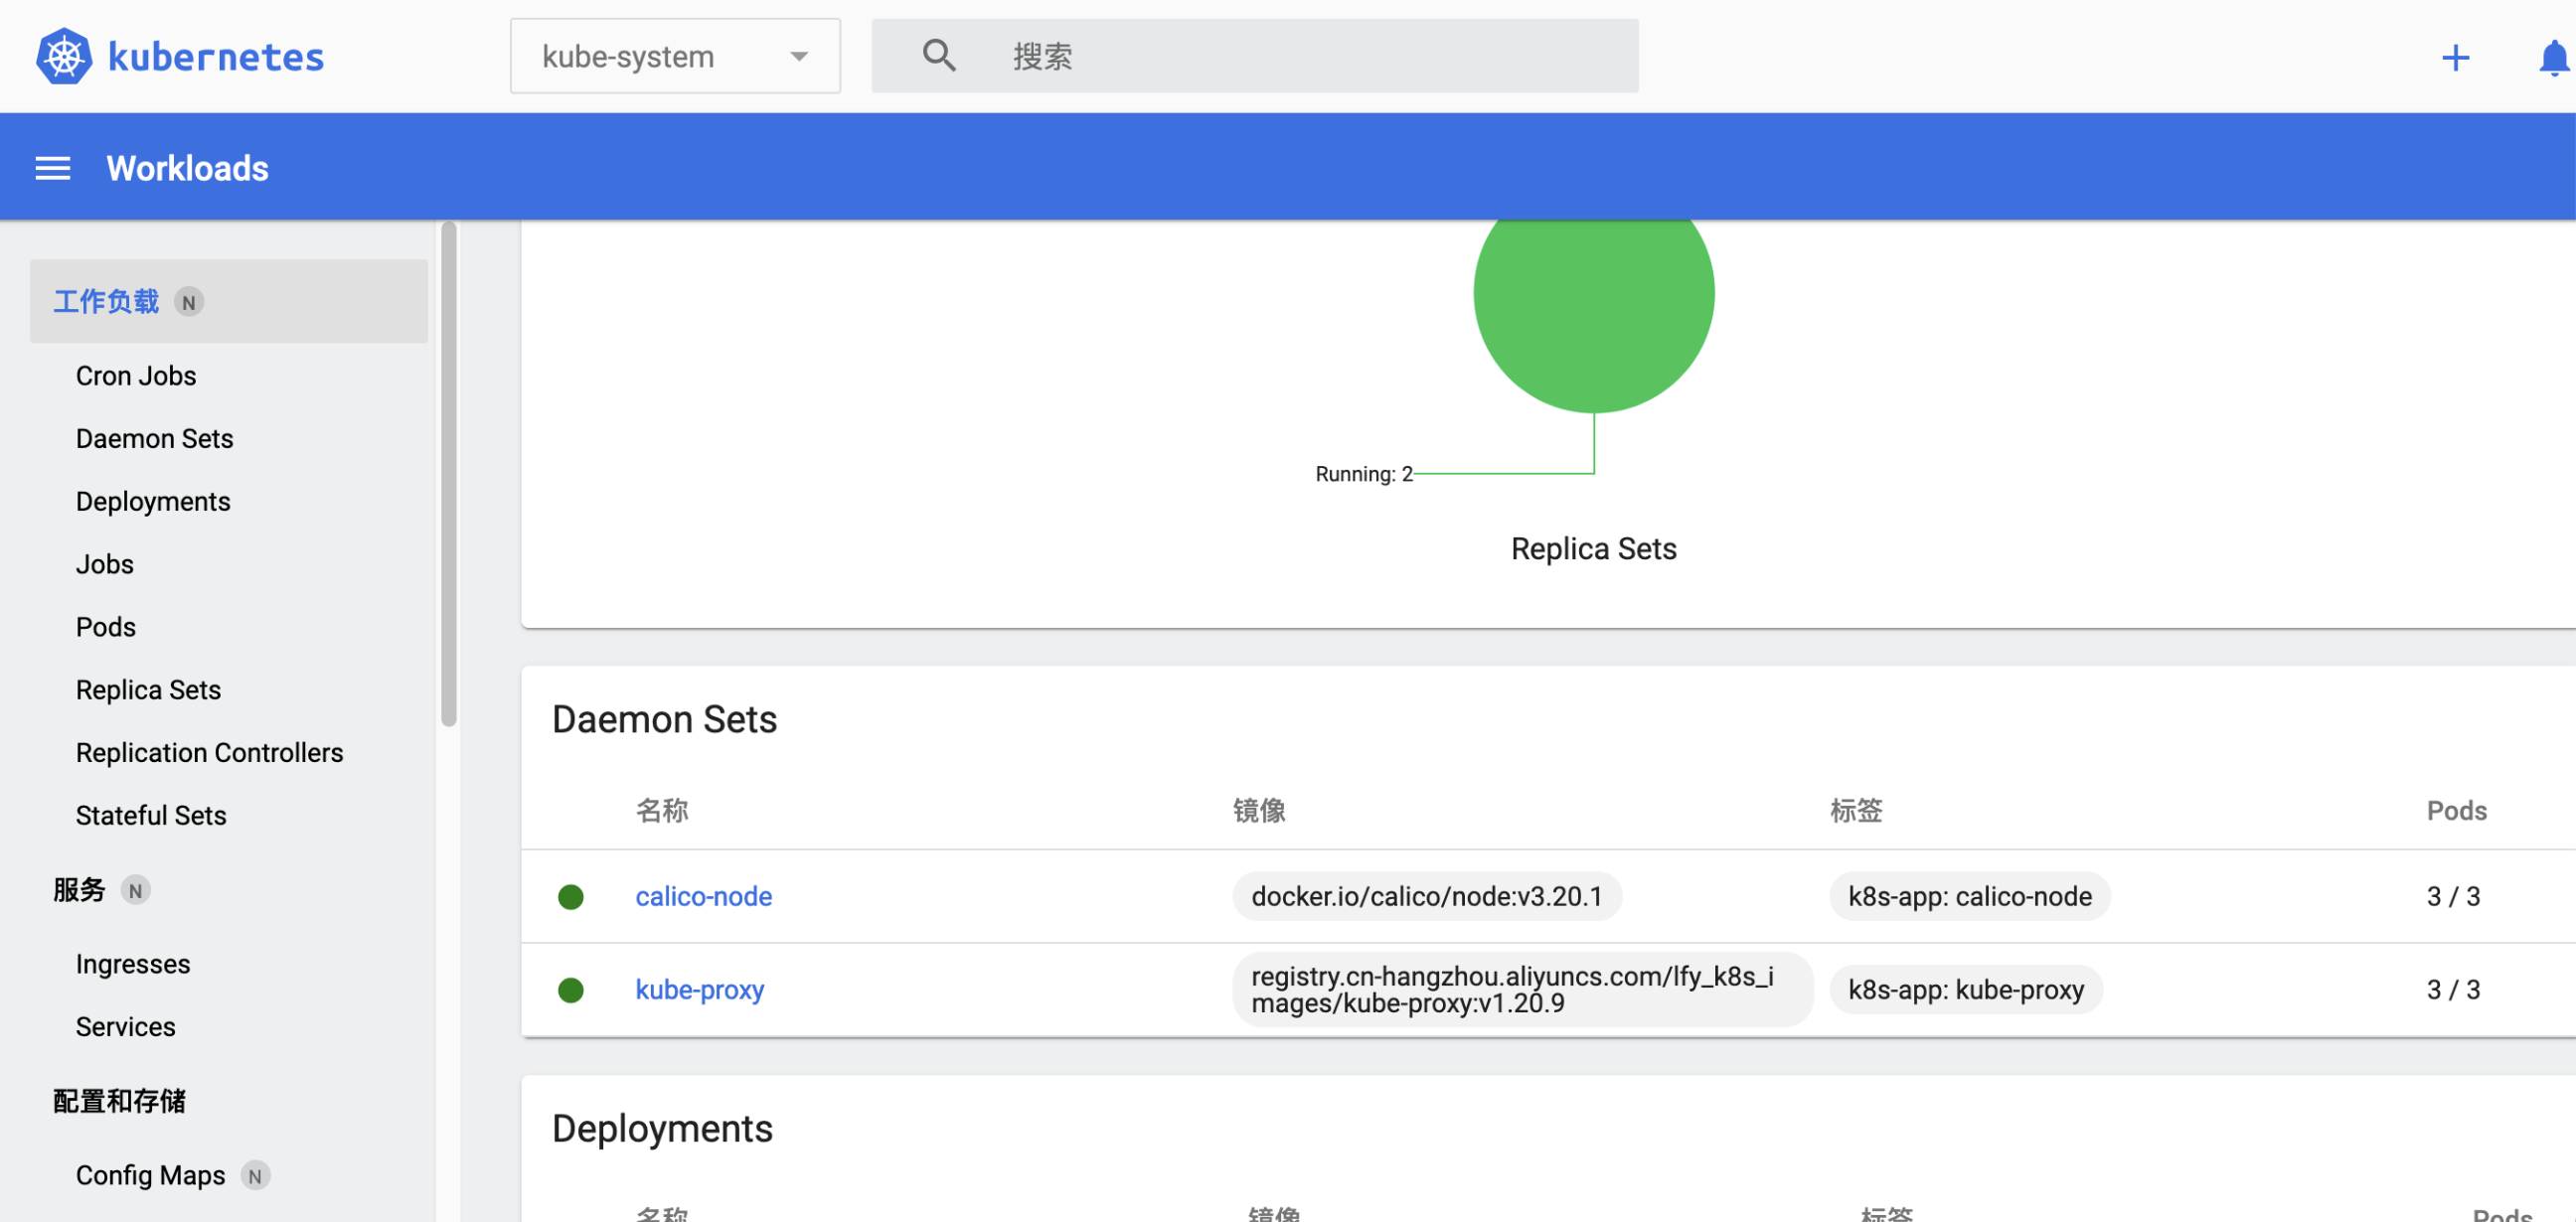Open Config Maps sidebar item
The image size is (2576, 1222).
coord(150,1175)
